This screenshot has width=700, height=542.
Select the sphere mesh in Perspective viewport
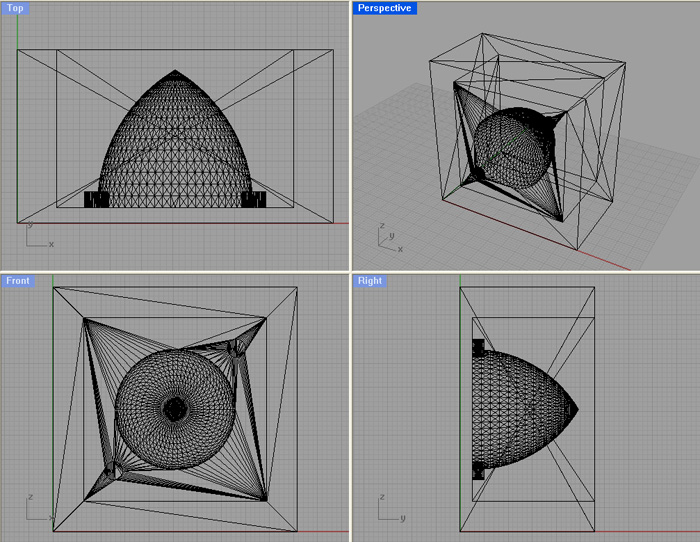click(x=512, y=148)
